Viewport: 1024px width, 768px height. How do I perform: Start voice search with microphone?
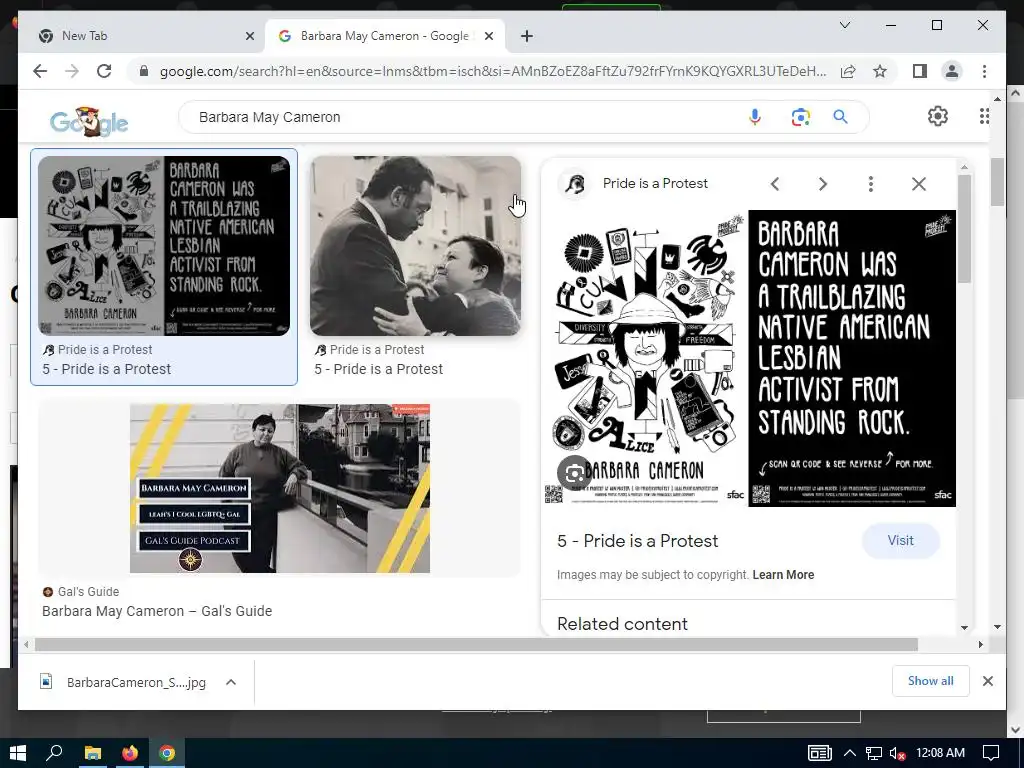click(755, 117)
